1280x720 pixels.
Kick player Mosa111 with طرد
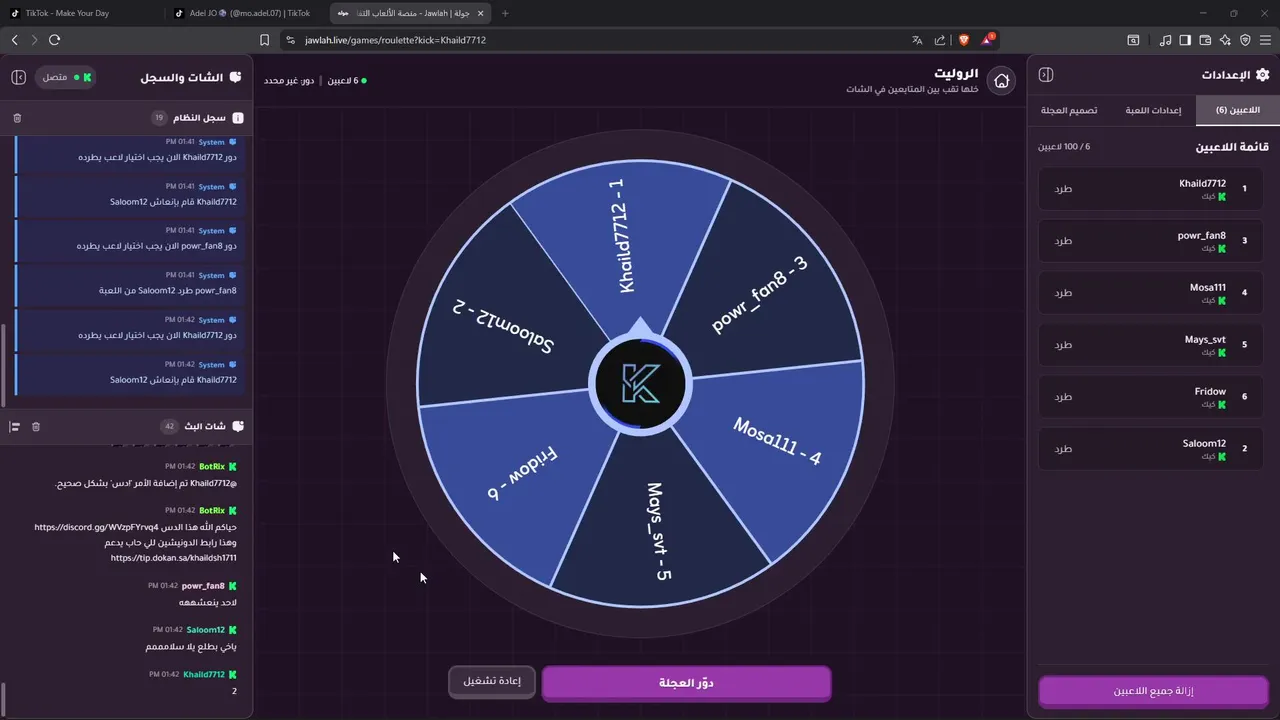pyautogui.click(x=1063, y=293)
